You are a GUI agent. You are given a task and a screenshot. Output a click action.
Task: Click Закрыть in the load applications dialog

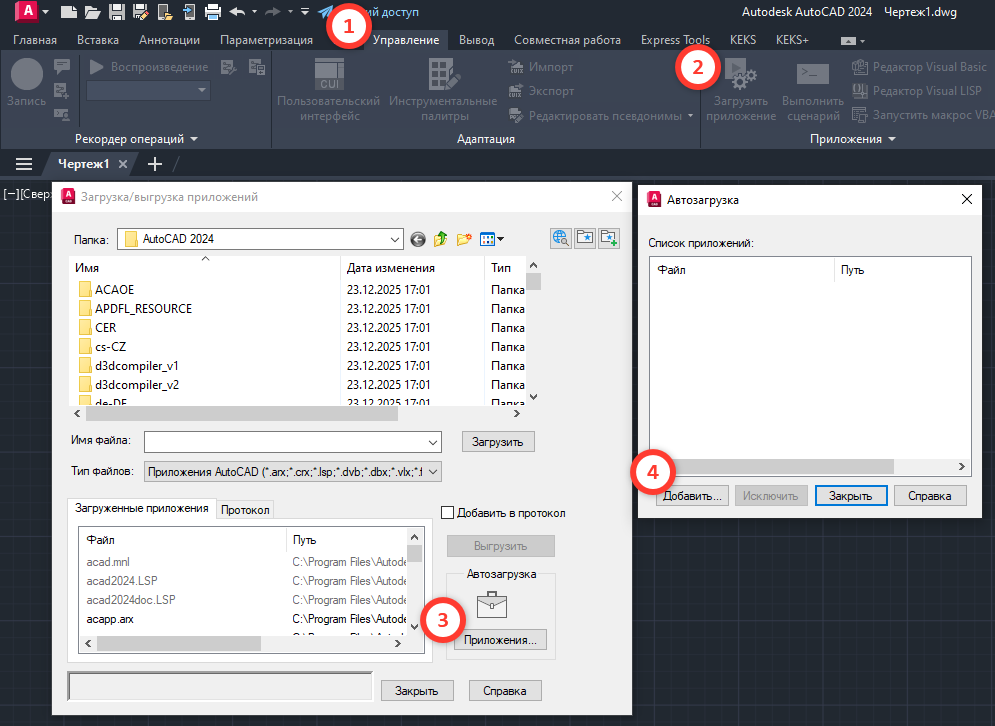coord(417,690)
